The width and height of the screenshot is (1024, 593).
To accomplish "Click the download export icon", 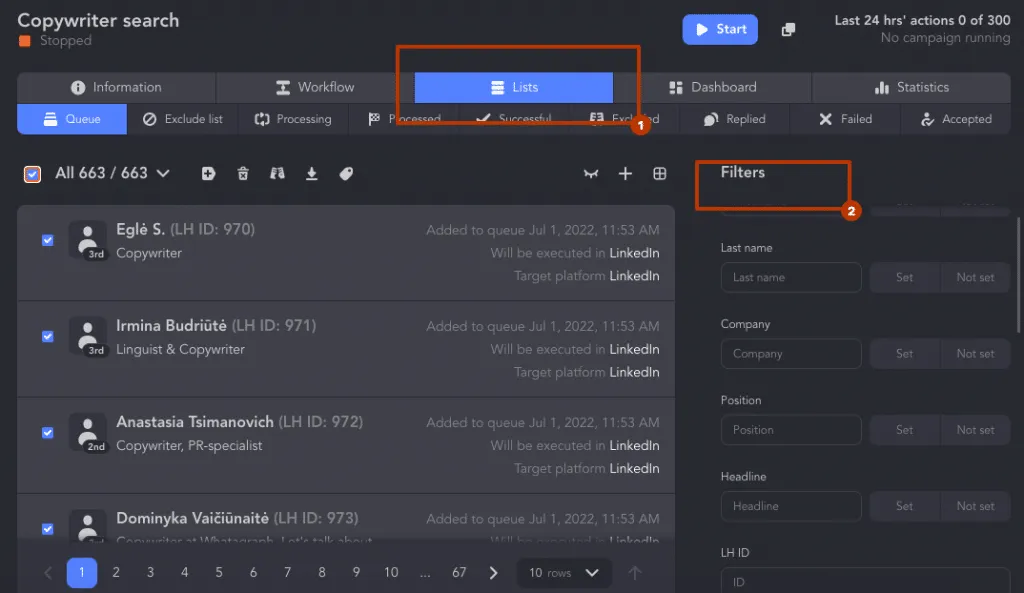I will pyautogui.click(x=312, y=173).
